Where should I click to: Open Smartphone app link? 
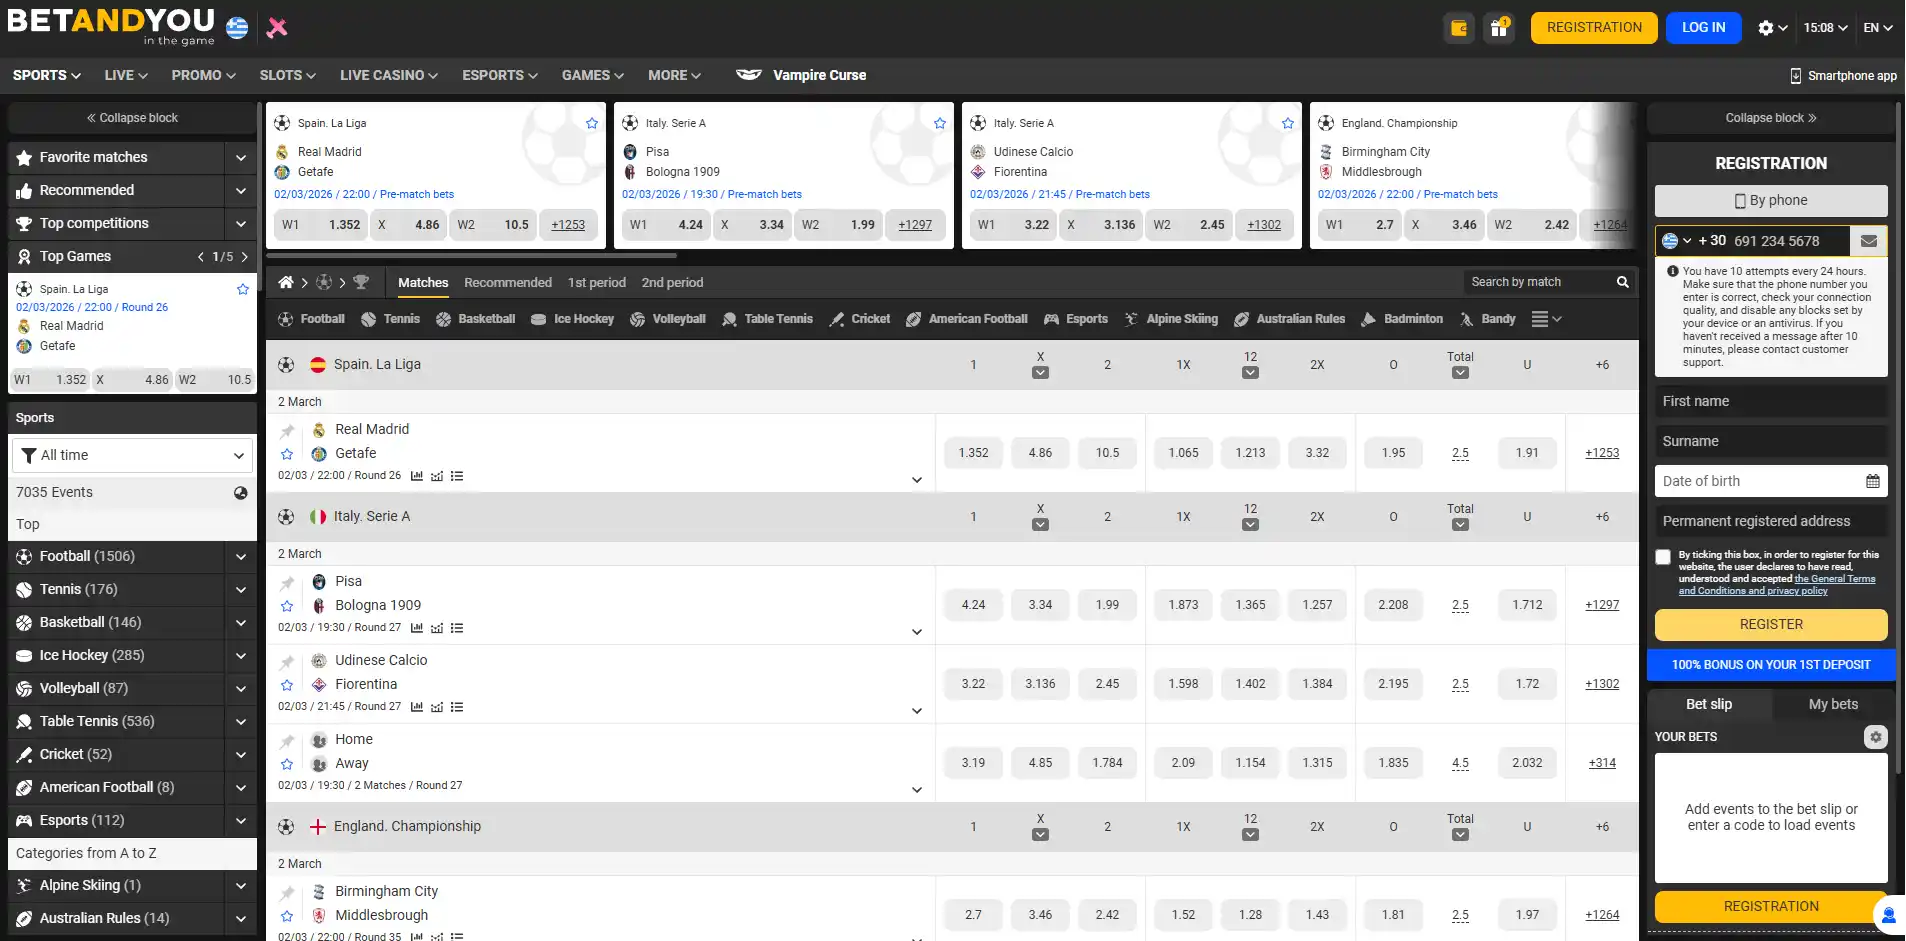(1843, 75)
